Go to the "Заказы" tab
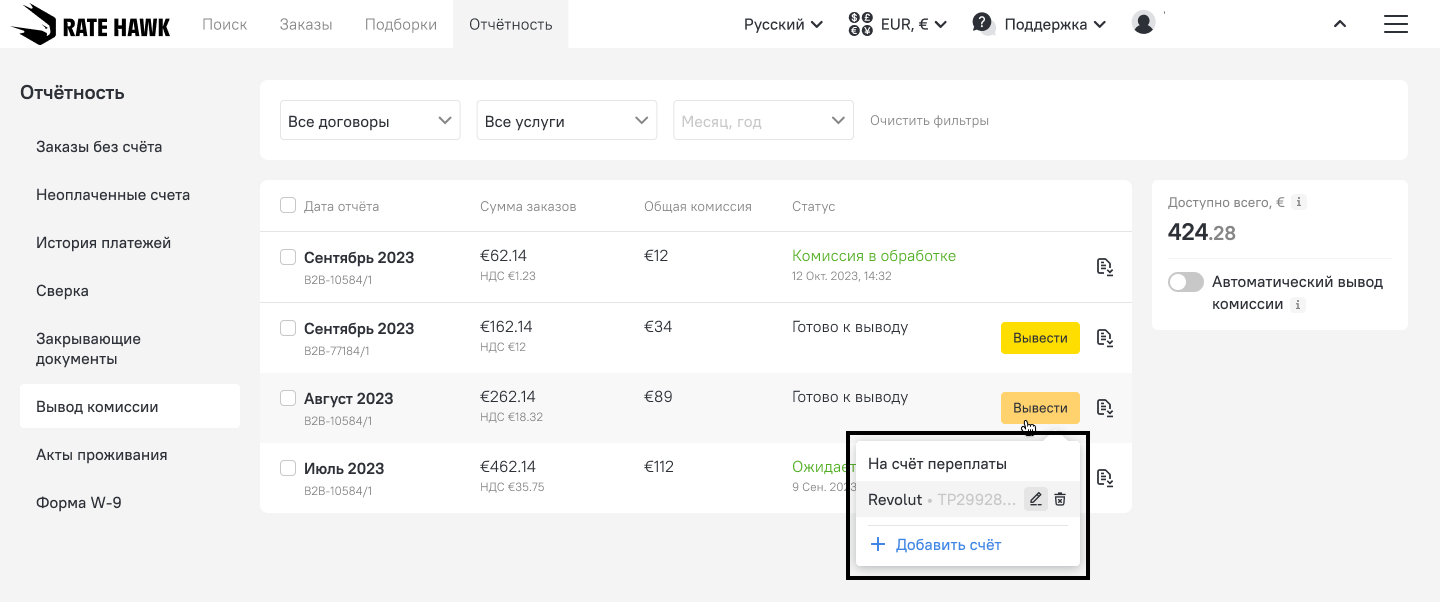This screenshot has height=602, width=1440. point(306,24)
